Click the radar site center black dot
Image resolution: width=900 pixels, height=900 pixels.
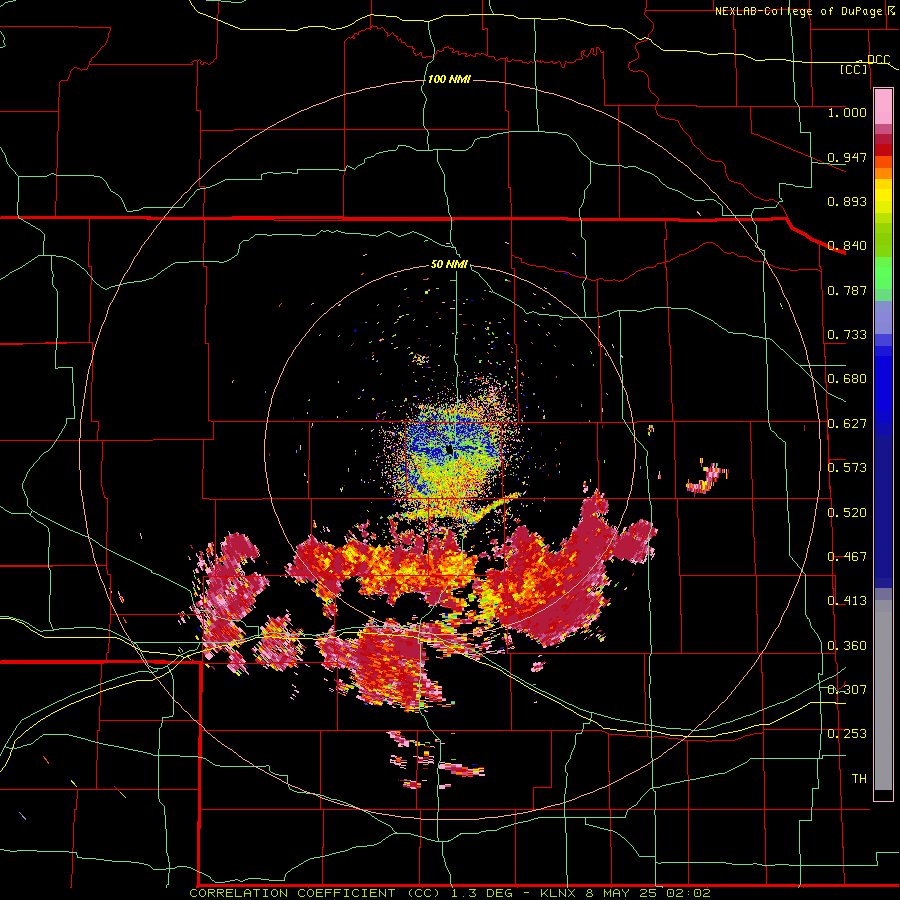click(450, 449)
